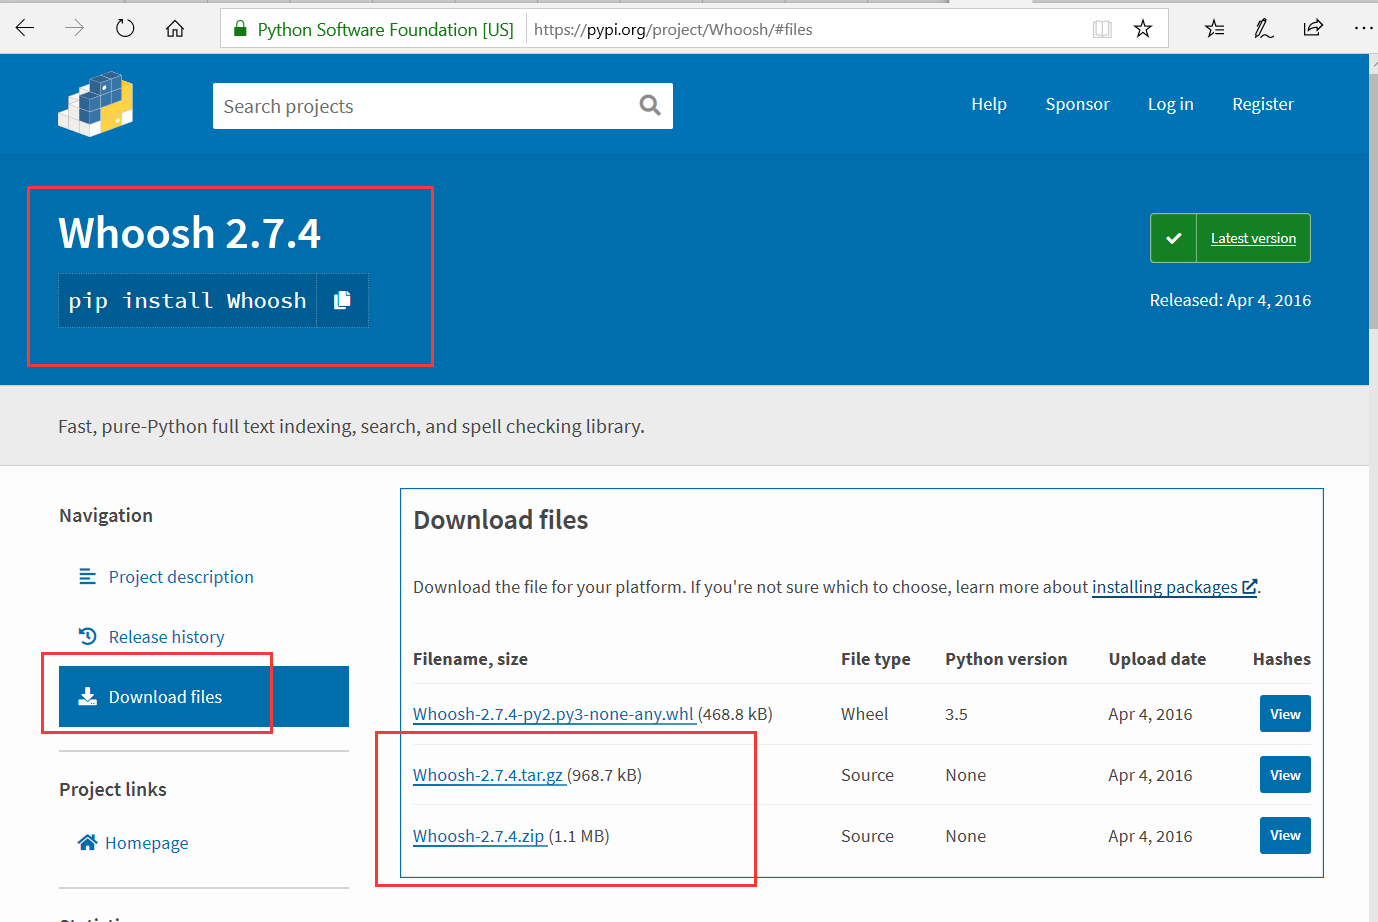View hashes for the tar.gz file

click(x=1285, y=775)
